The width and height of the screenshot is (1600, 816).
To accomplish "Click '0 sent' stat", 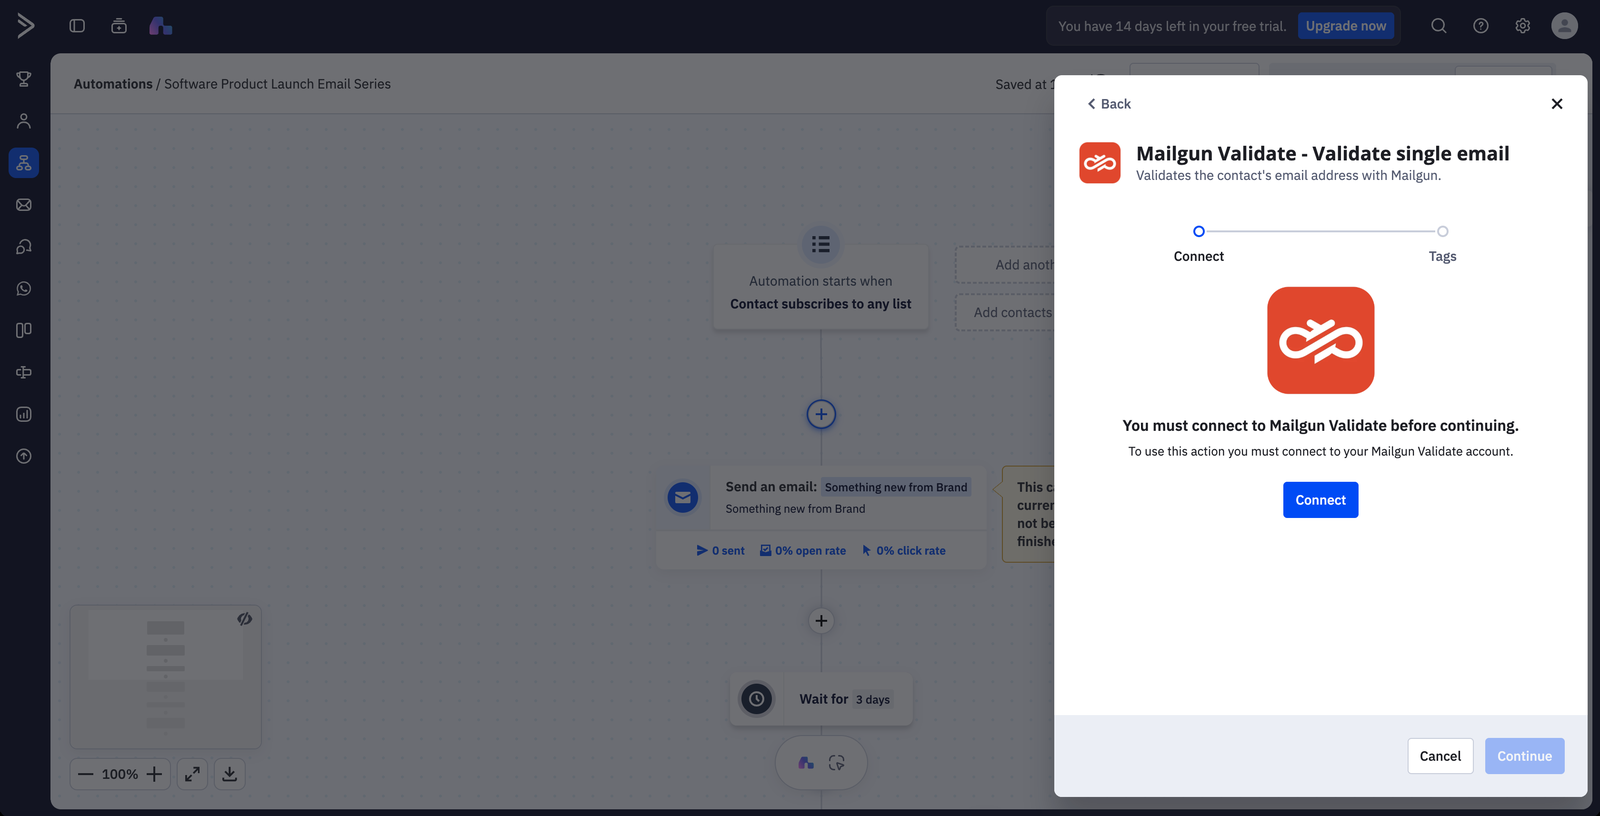I will (720, 551).
